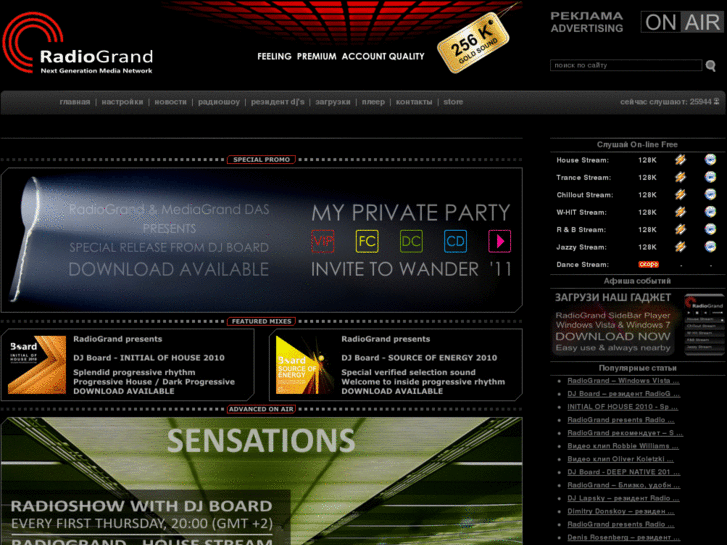Click the red 'скоро' badge for Dance Stream

pos(648,264)
